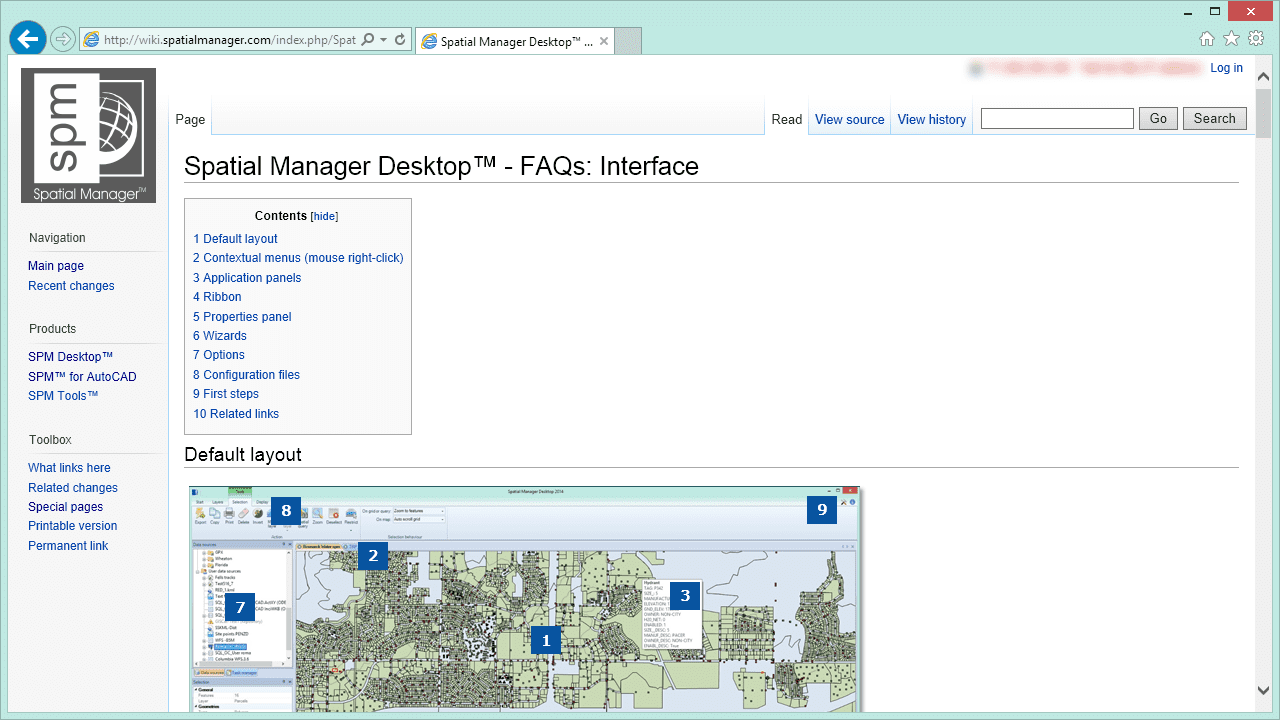
Task: Open the View history tab
Action: [932, 119]
